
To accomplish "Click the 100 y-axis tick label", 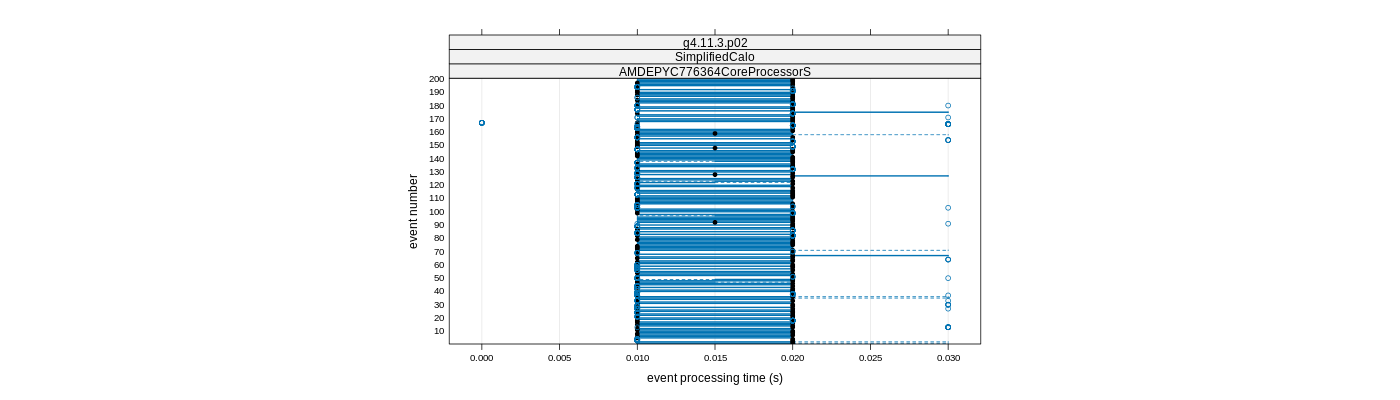I will point(436,212).
